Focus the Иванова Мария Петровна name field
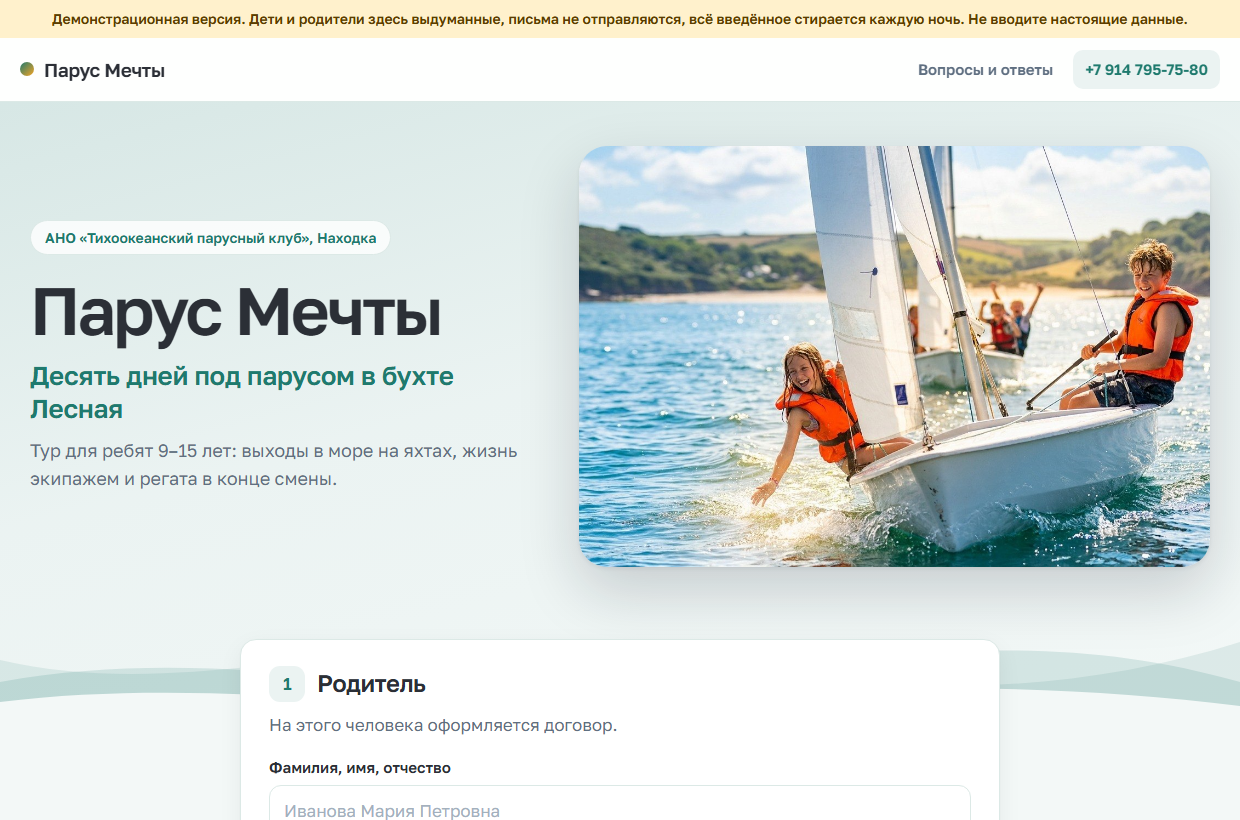 coord(620,803)
